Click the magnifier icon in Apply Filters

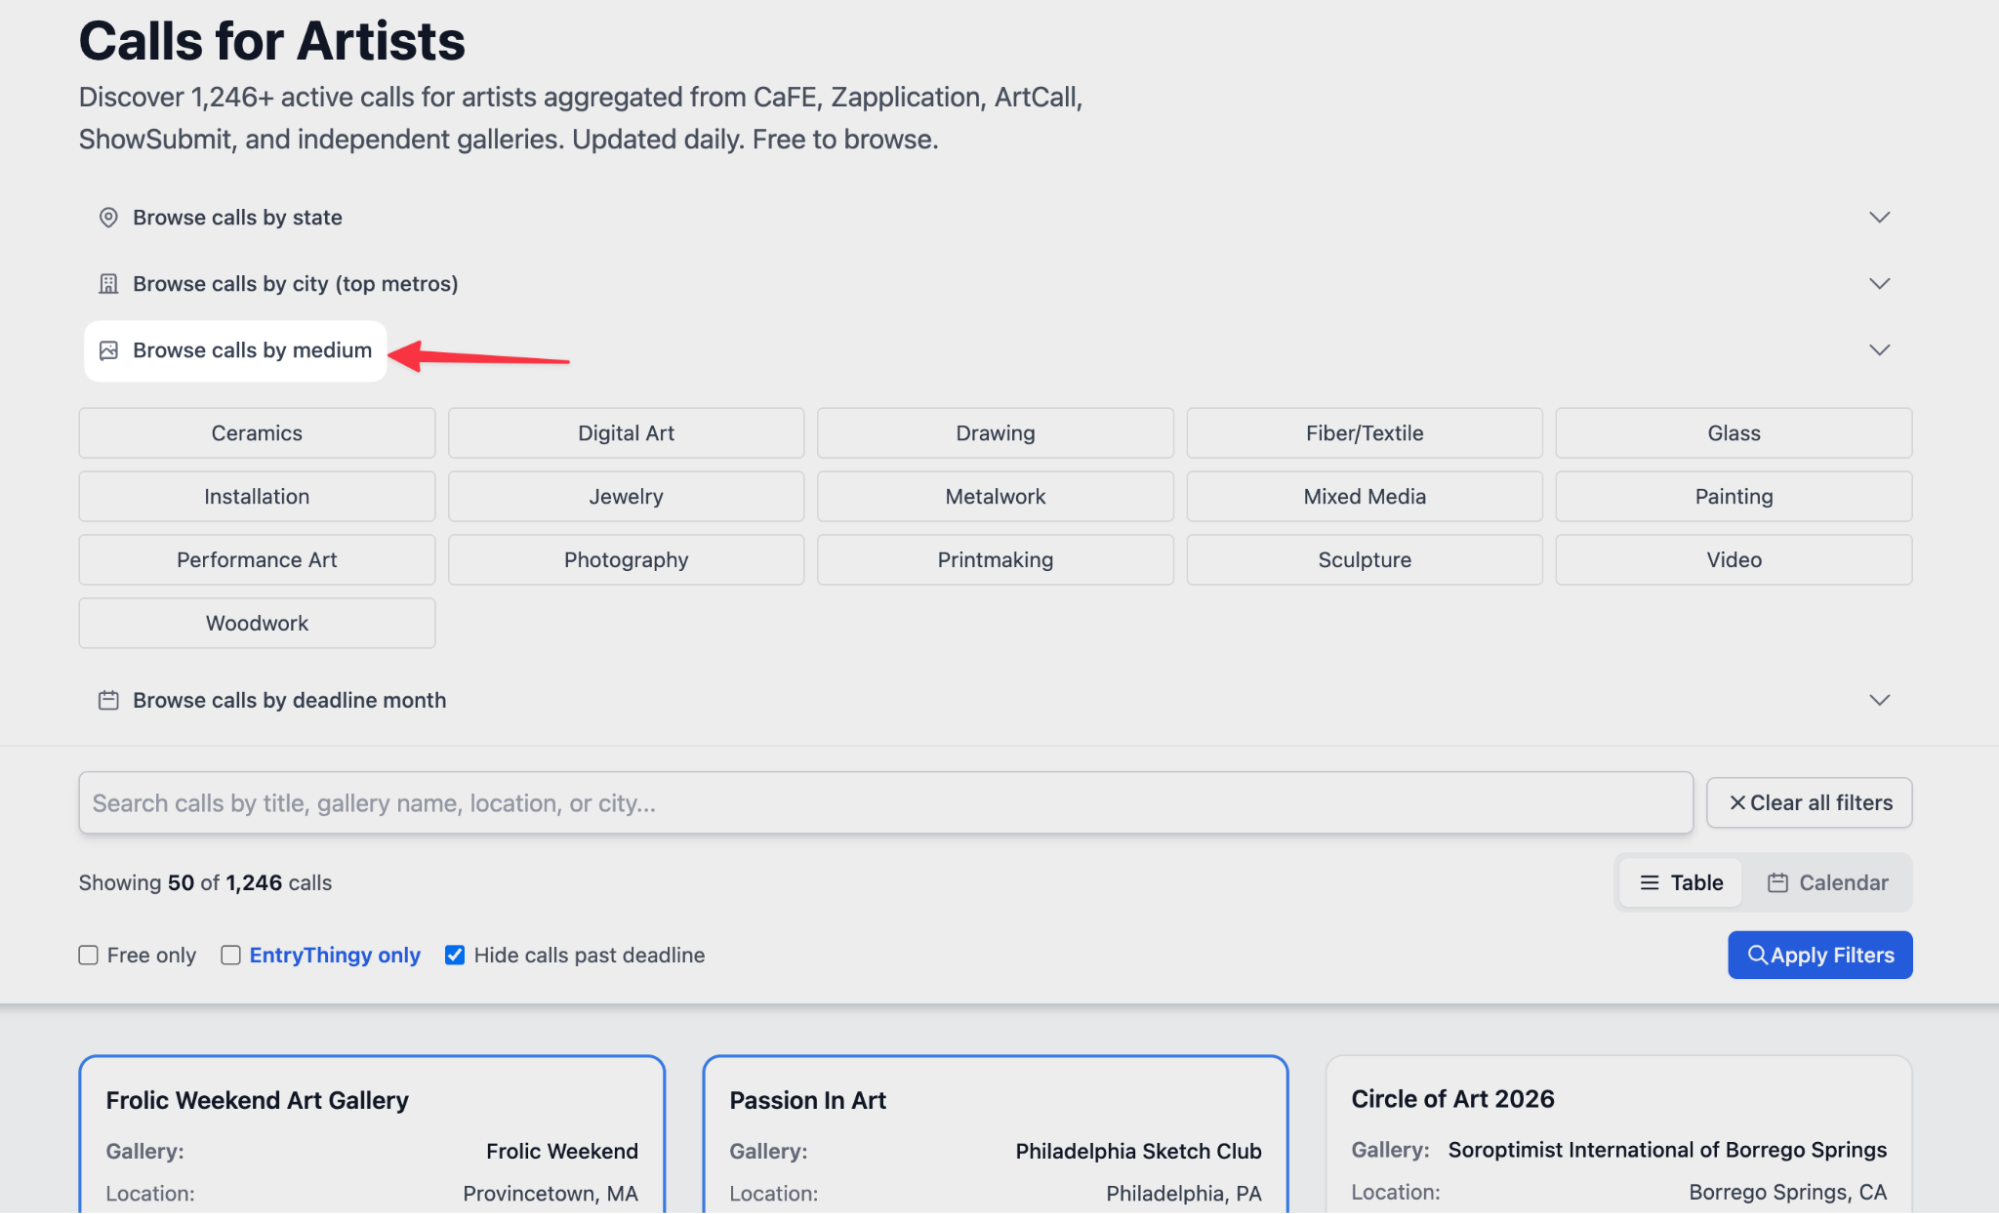tap(1756, 955)
